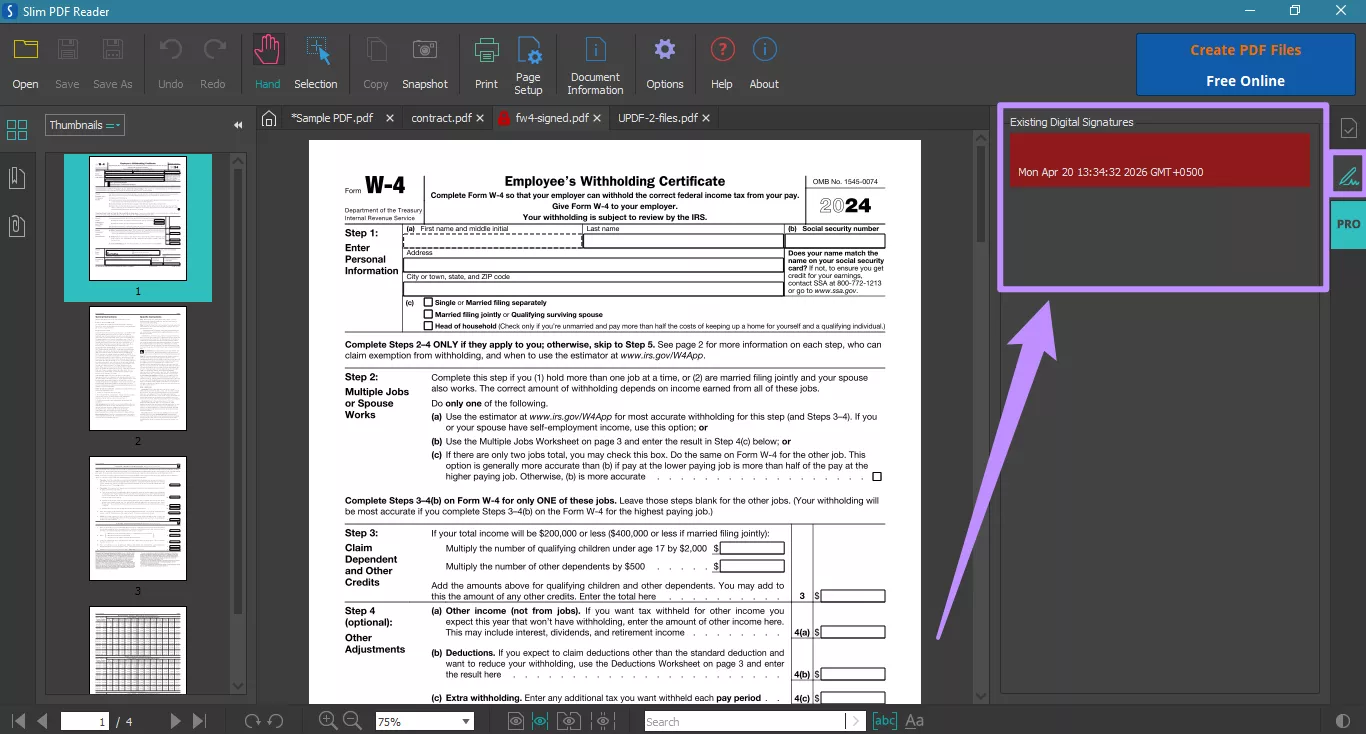Open the Help documentation
Viewport: 1366px width, 734px height.
721,61
